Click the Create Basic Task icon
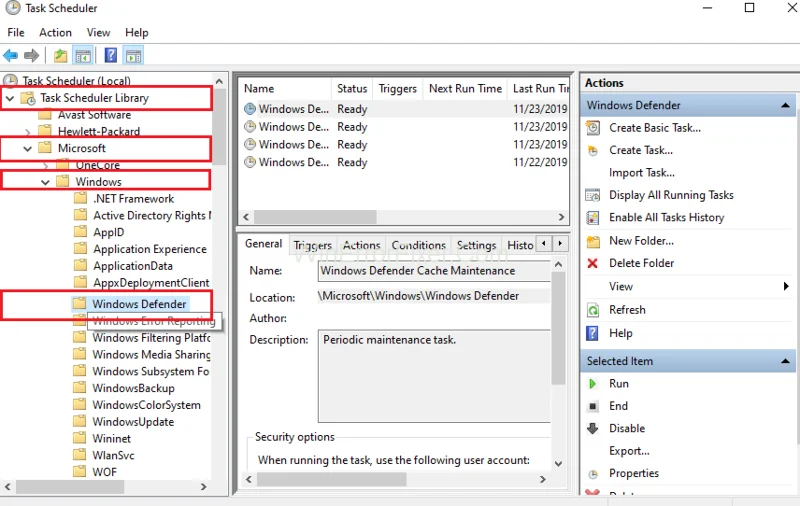Screen dimensions: 800x506 pos(593,128)
